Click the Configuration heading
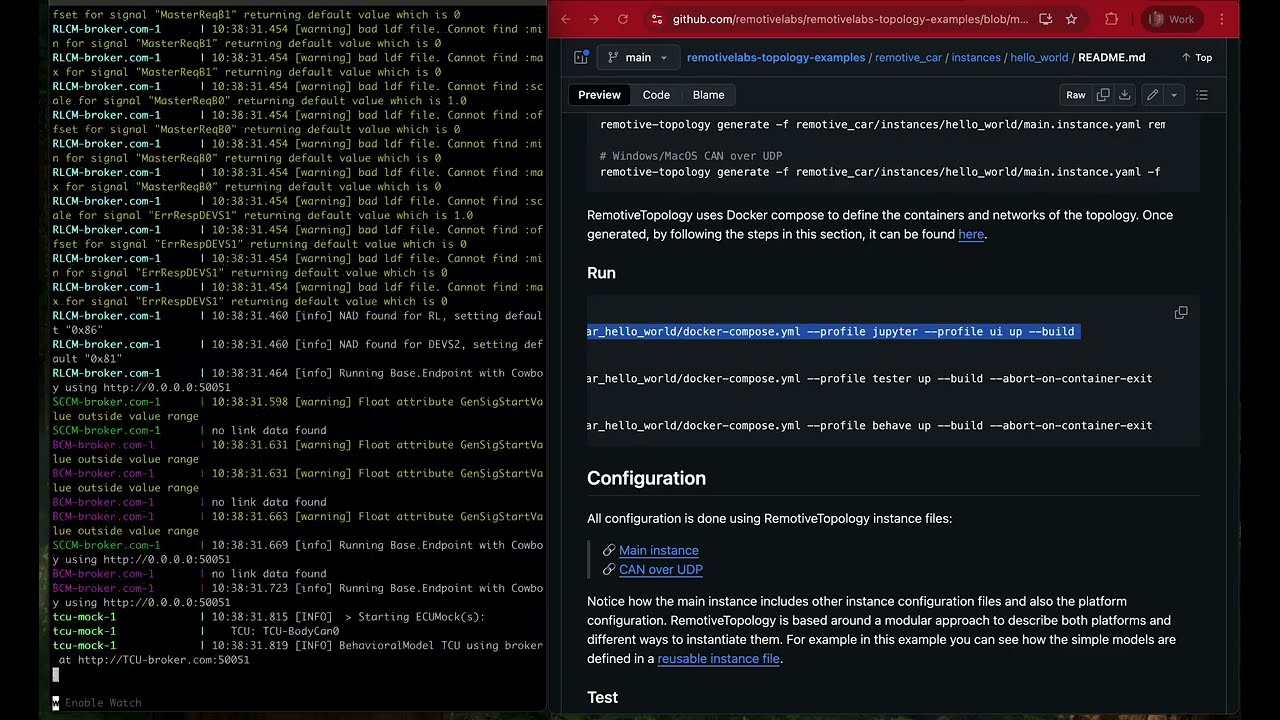Image resolution: width=1280 pixels, height=720 pixels. (646, 478)
